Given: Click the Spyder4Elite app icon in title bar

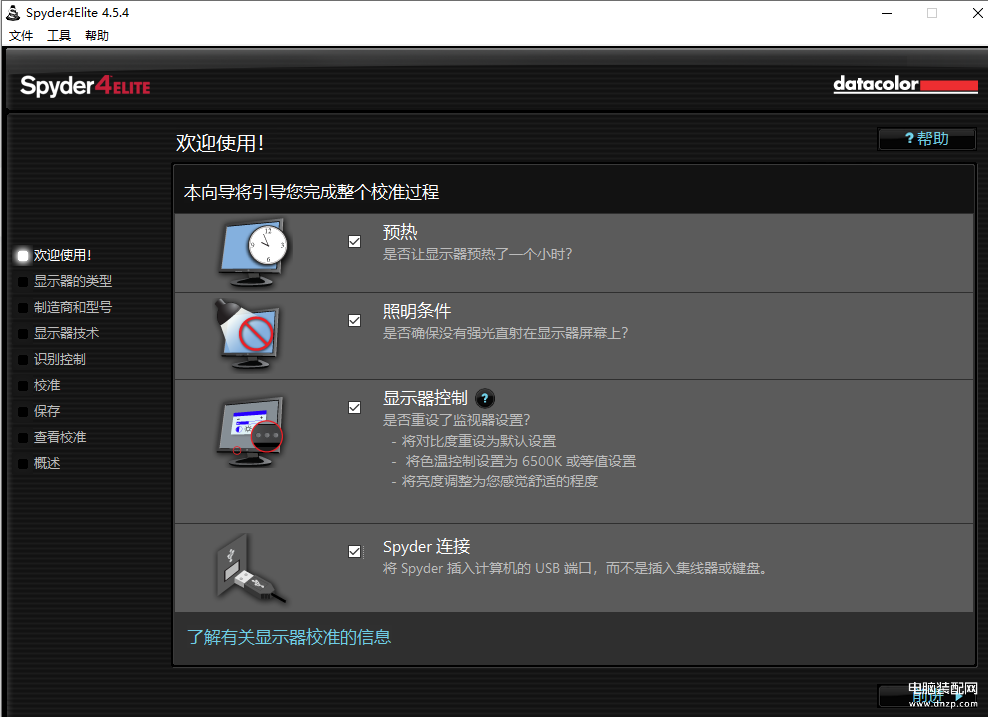Looking at the screenshot, I should point(13,13).
